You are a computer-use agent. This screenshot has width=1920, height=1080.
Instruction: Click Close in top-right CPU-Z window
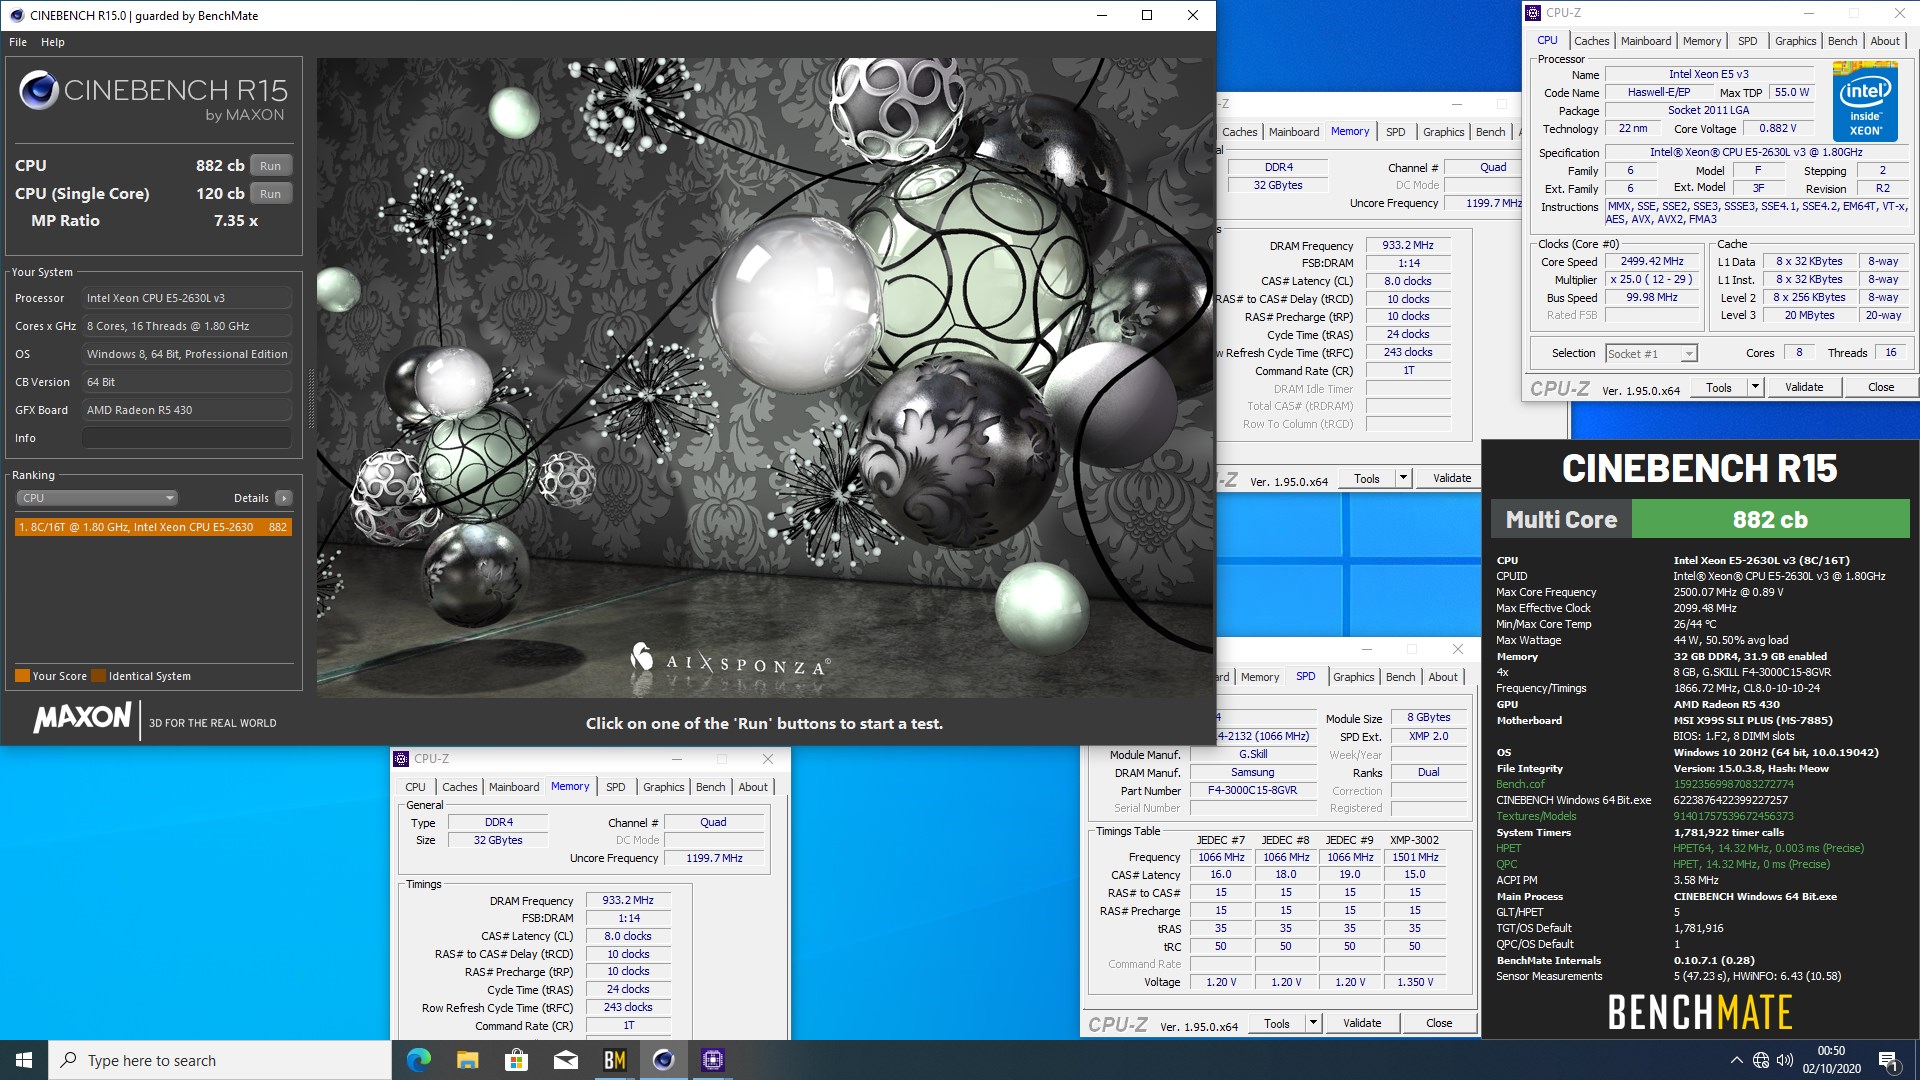[x=1880, y=388]
